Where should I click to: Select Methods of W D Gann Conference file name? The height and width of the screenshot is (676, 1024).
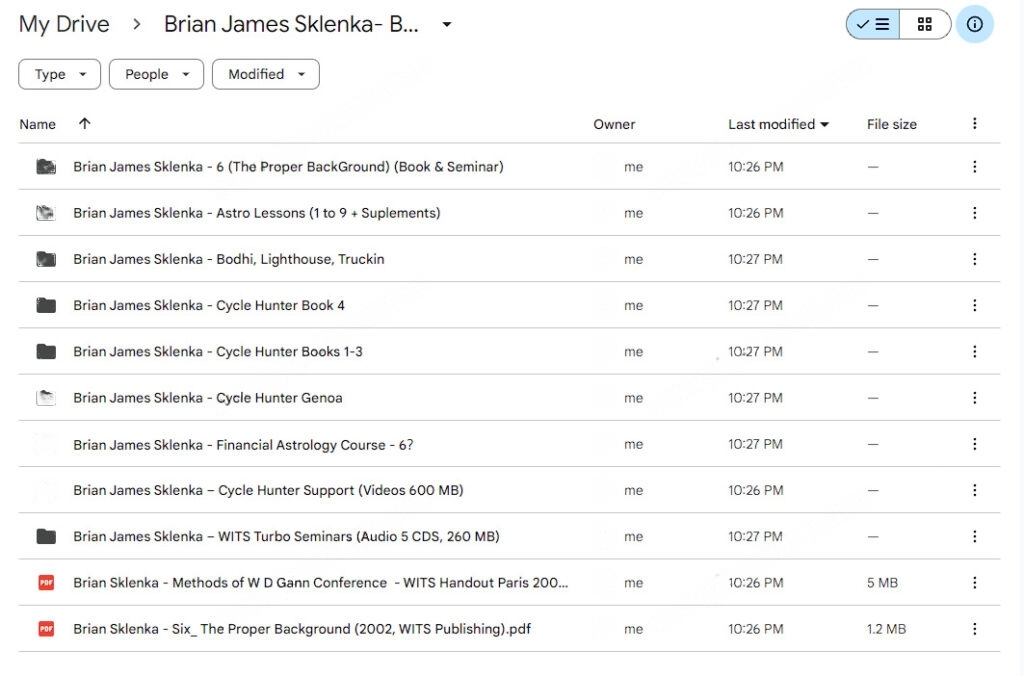[x=321, y=583]
